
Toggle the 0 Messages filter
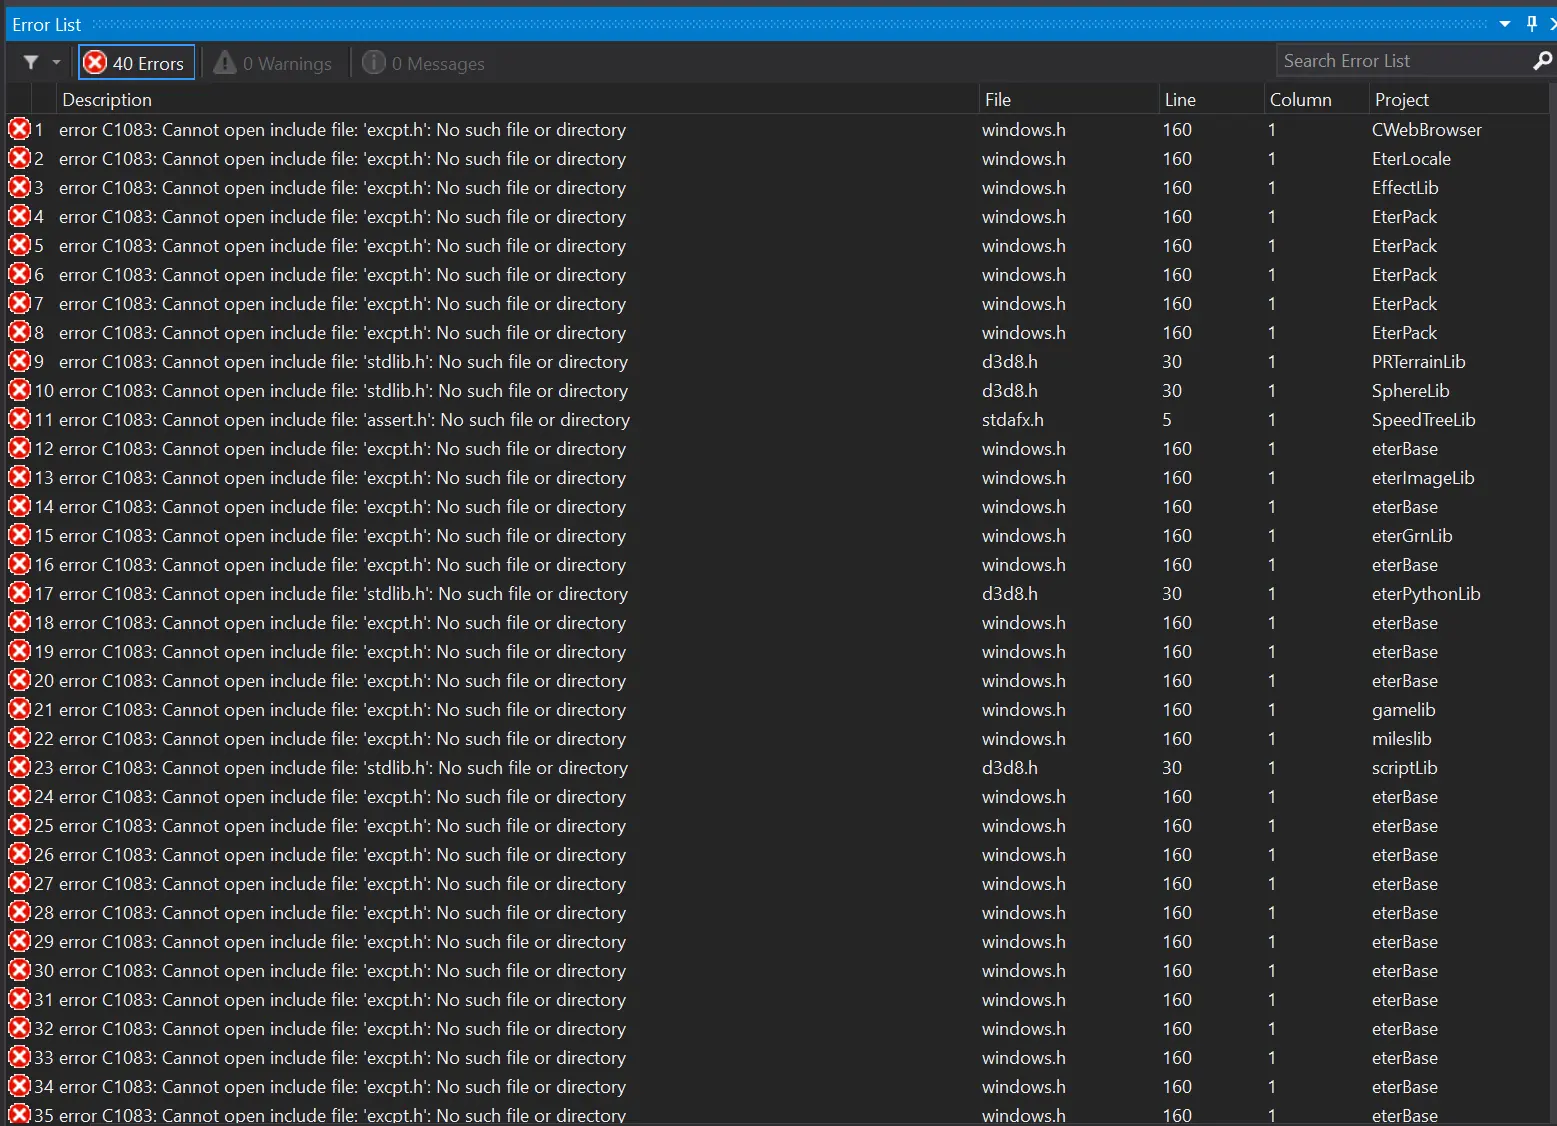tap(423, 63)
